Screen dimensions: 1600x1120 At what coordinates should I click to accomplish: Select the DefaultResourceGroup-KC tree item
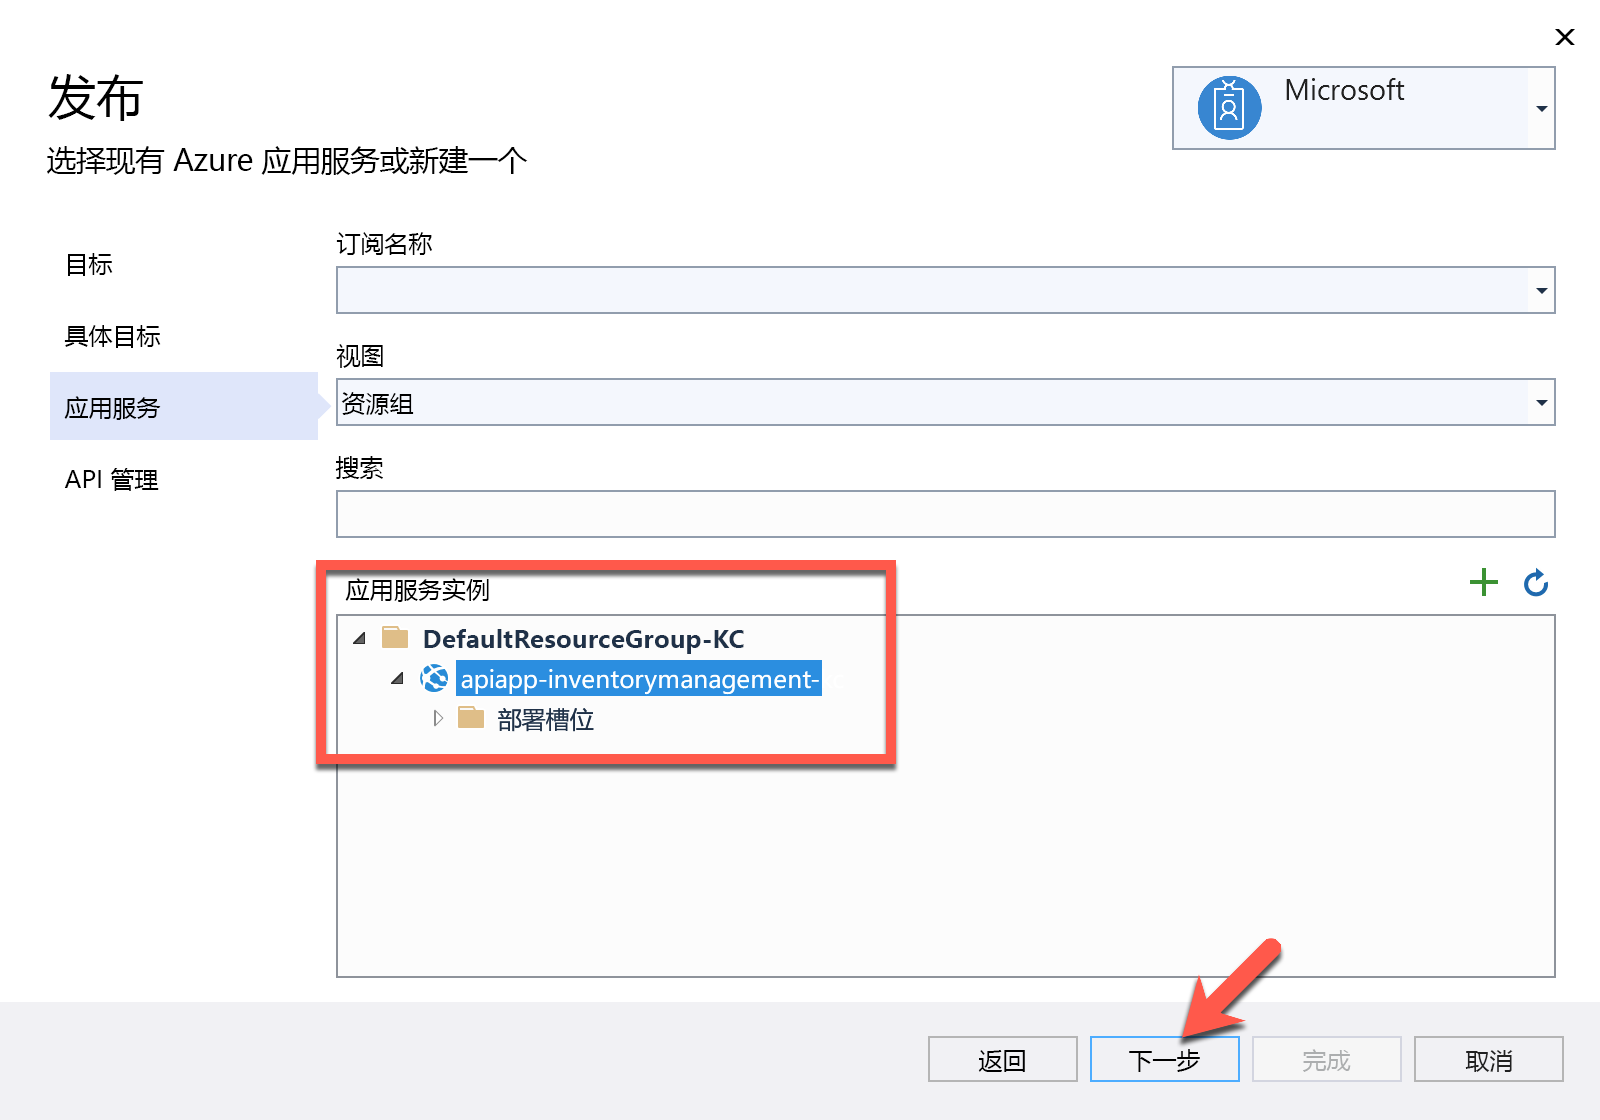pyautogui.click(x=583, y=638)
